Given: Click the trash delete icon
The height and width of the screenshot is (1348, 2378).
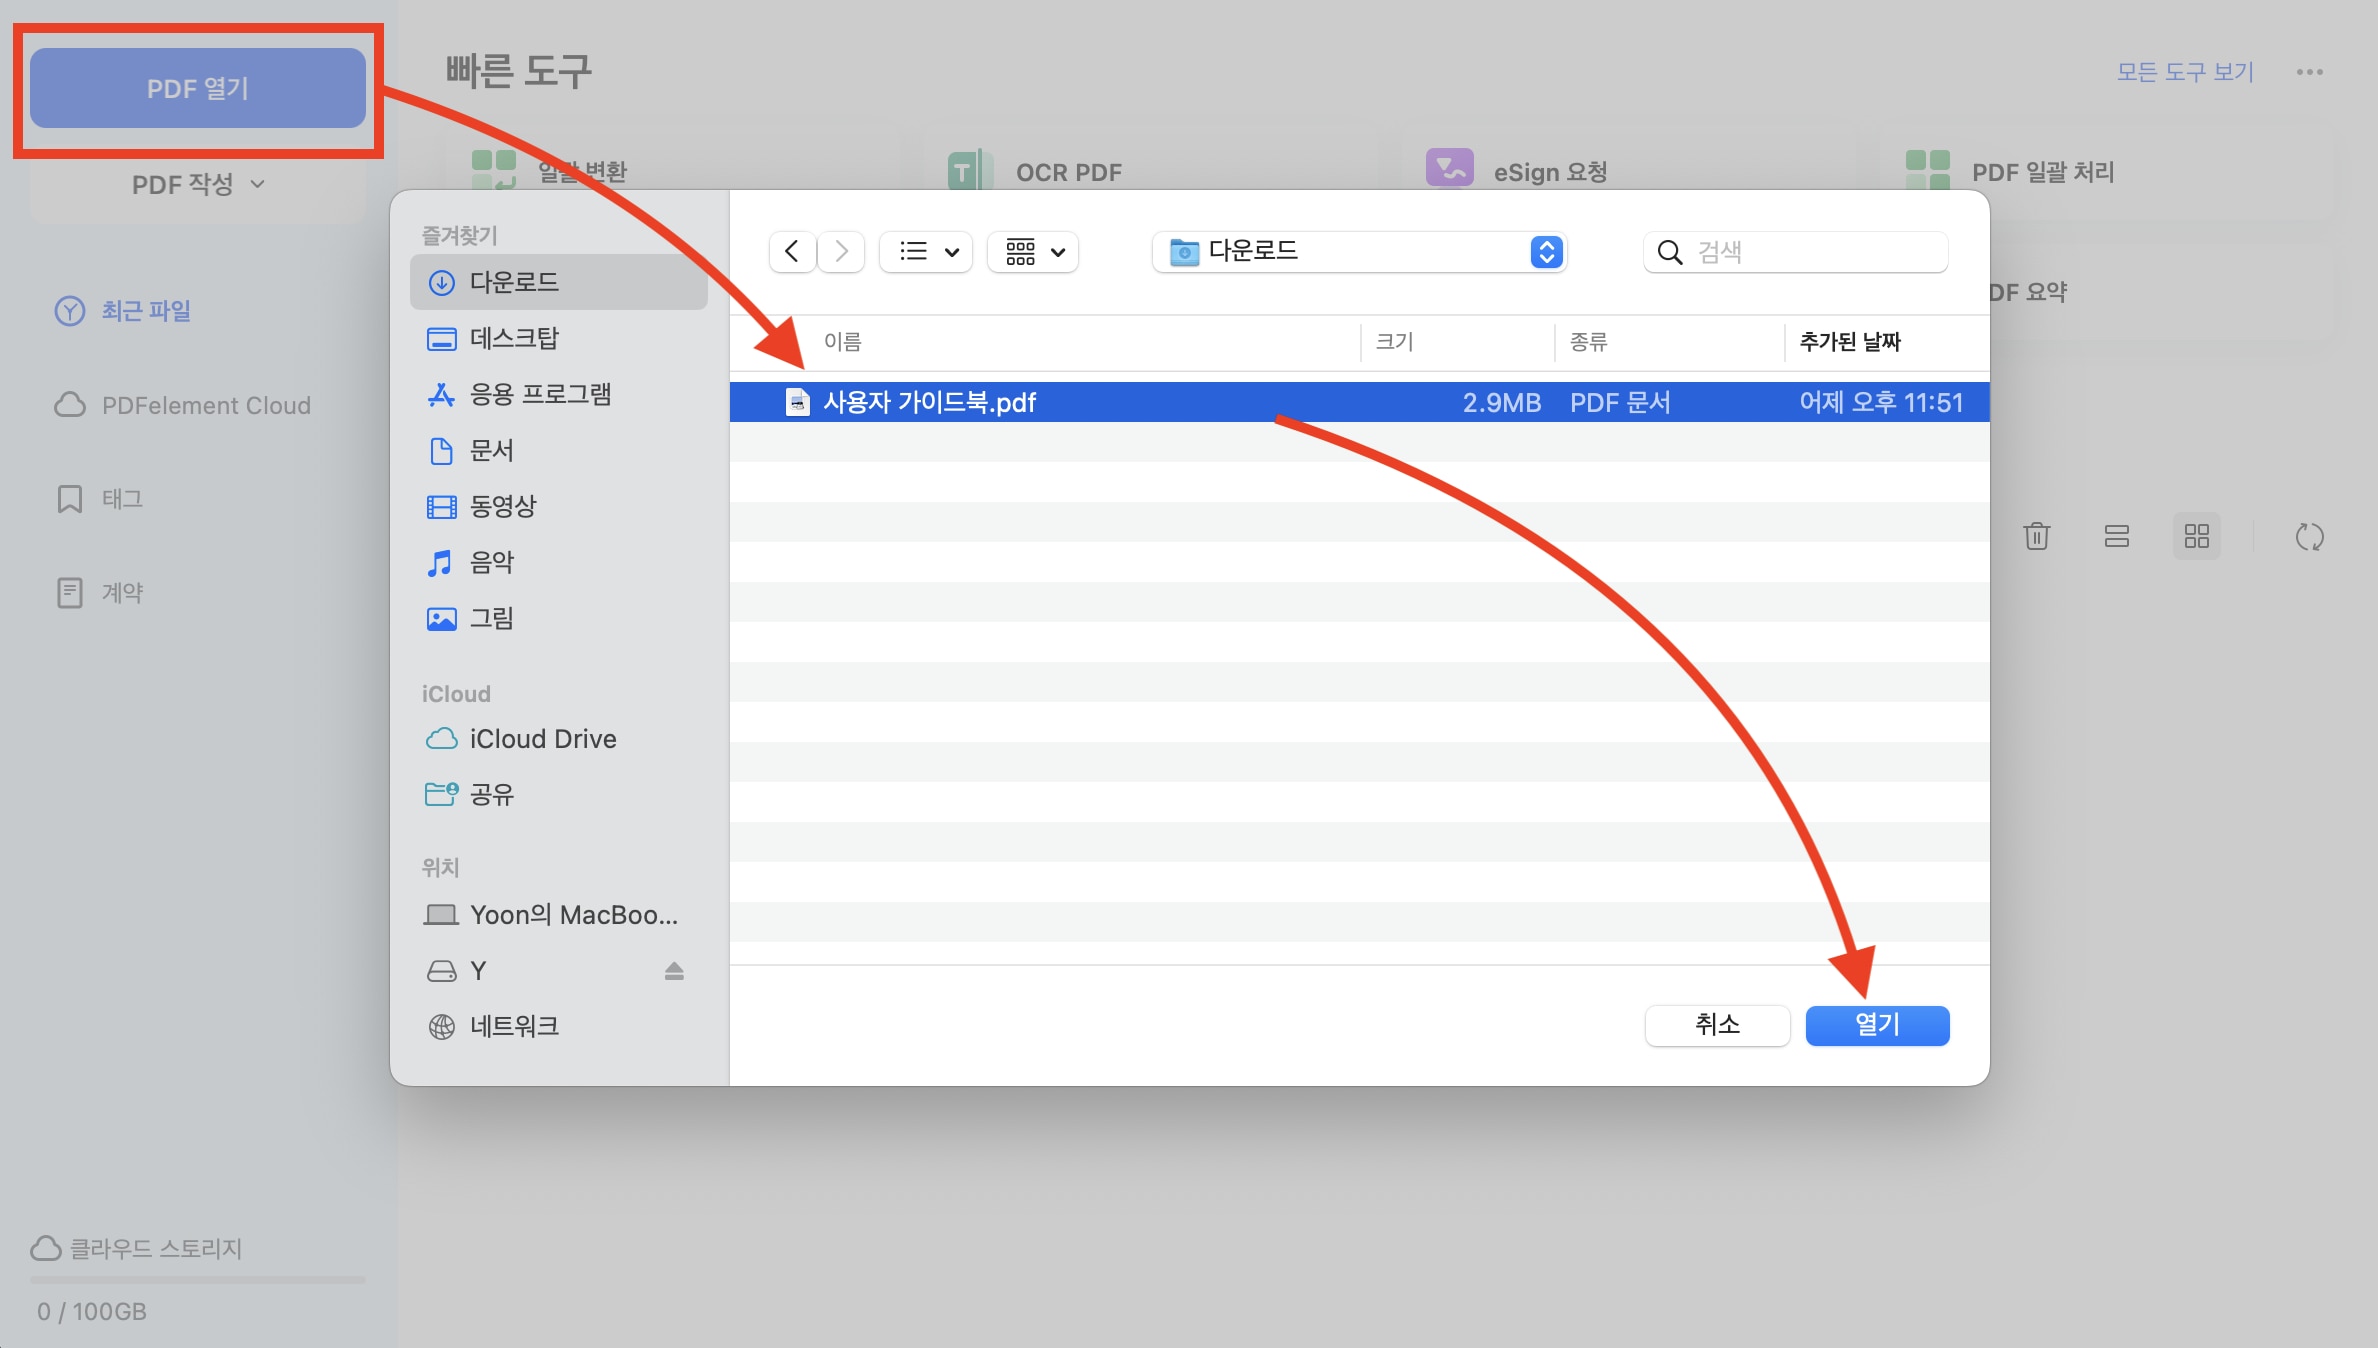Looking at the screenshot, I should click(x=2037, y=536).
